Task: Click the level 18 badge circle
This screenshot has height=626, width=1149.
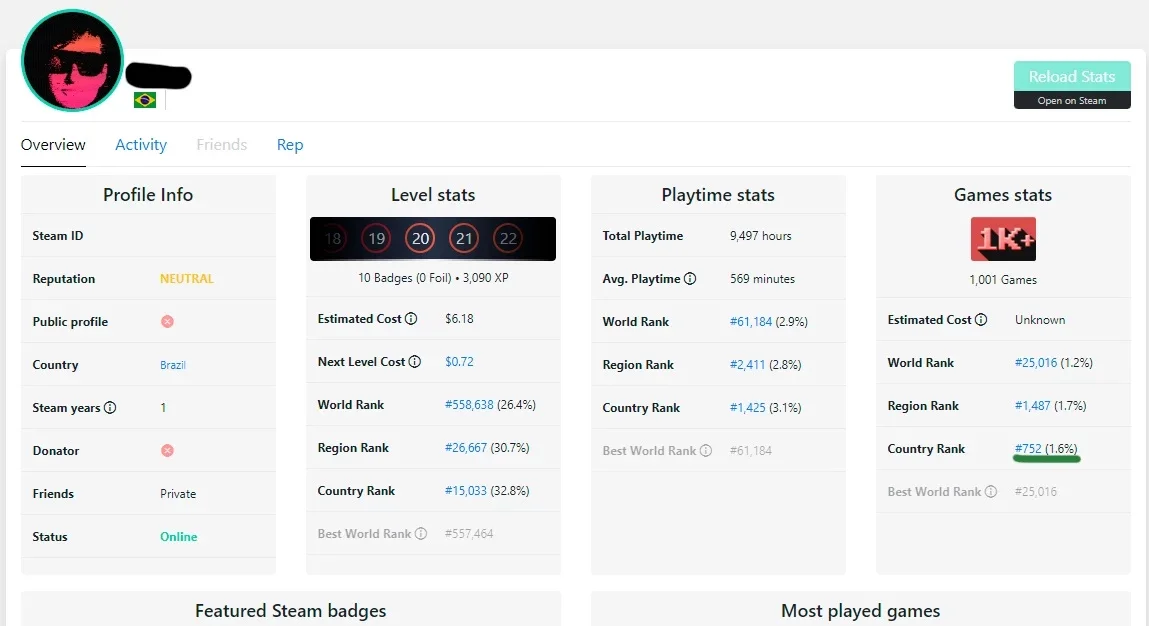Action: pos(333,238)
